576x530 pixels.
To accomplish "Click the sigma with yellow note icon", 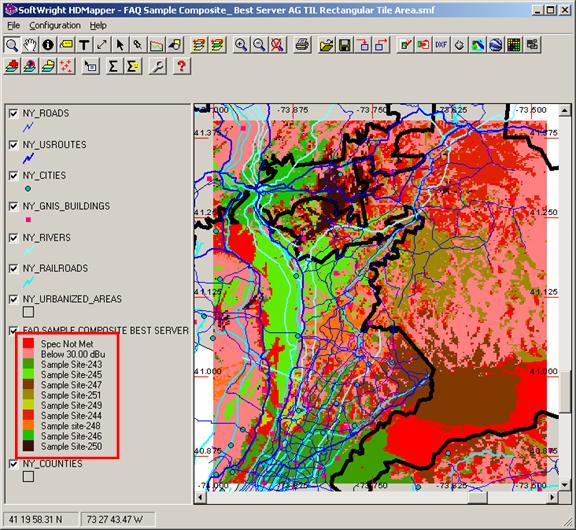I will click(133, 66).
